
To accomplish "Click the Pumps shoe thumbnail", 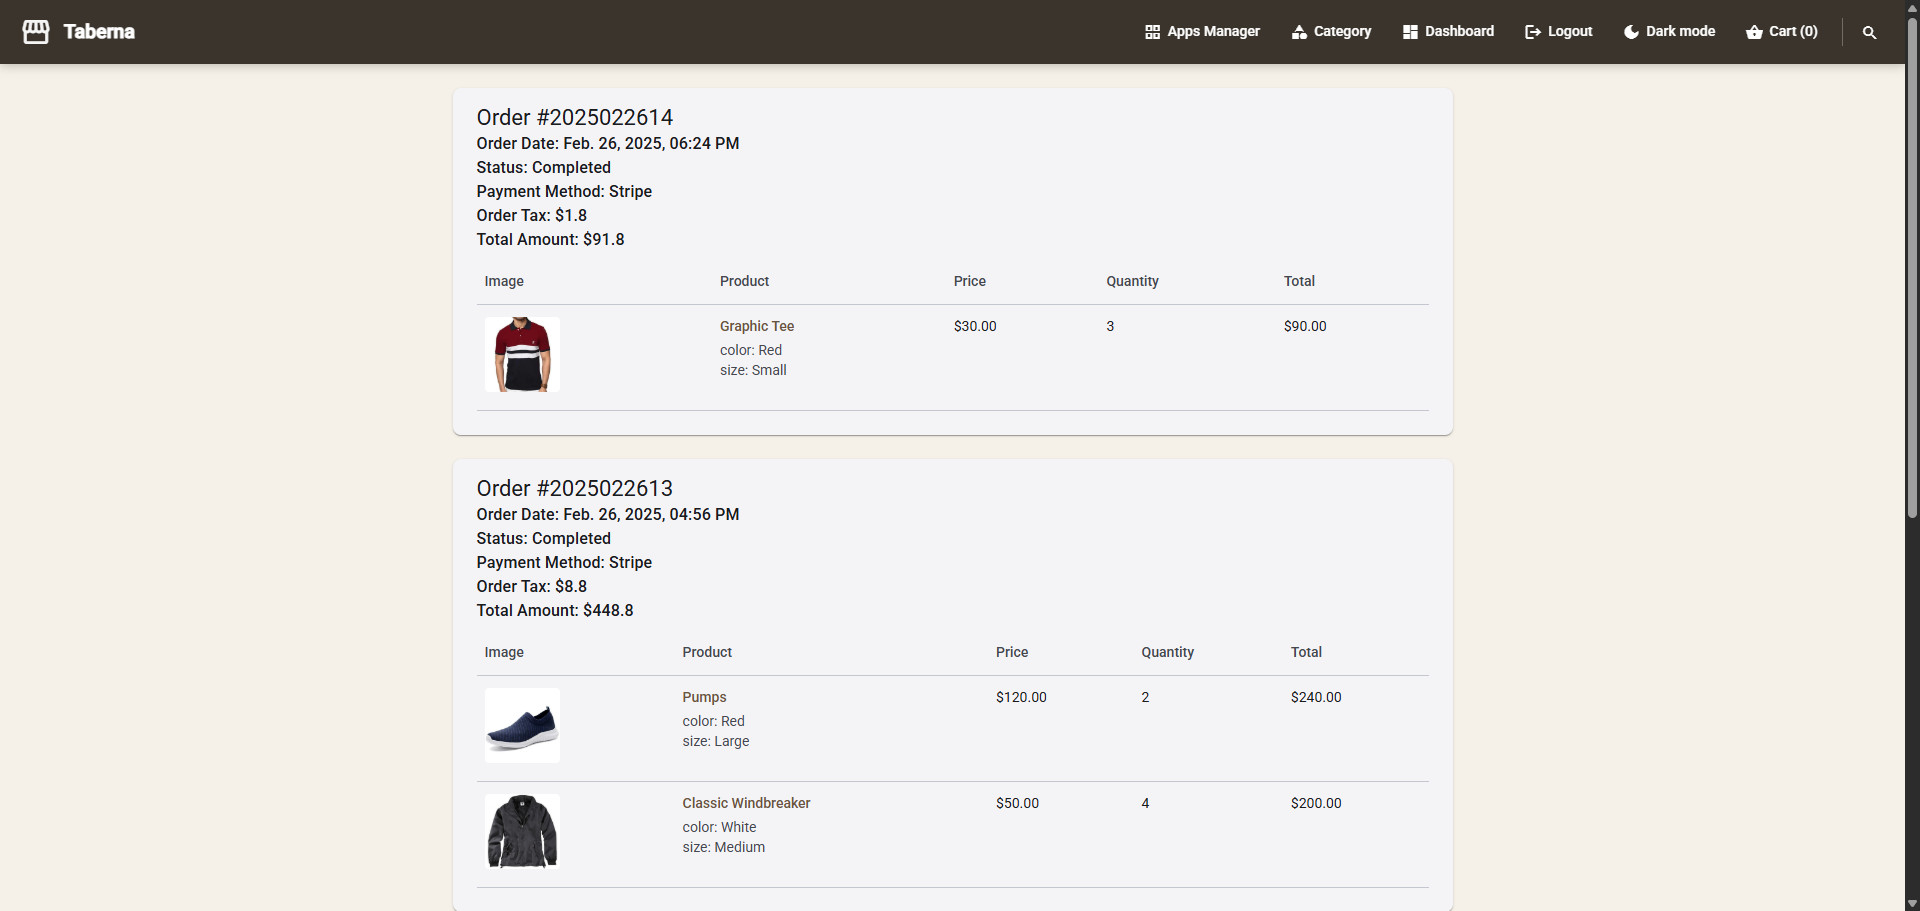I will pos(522,725).
